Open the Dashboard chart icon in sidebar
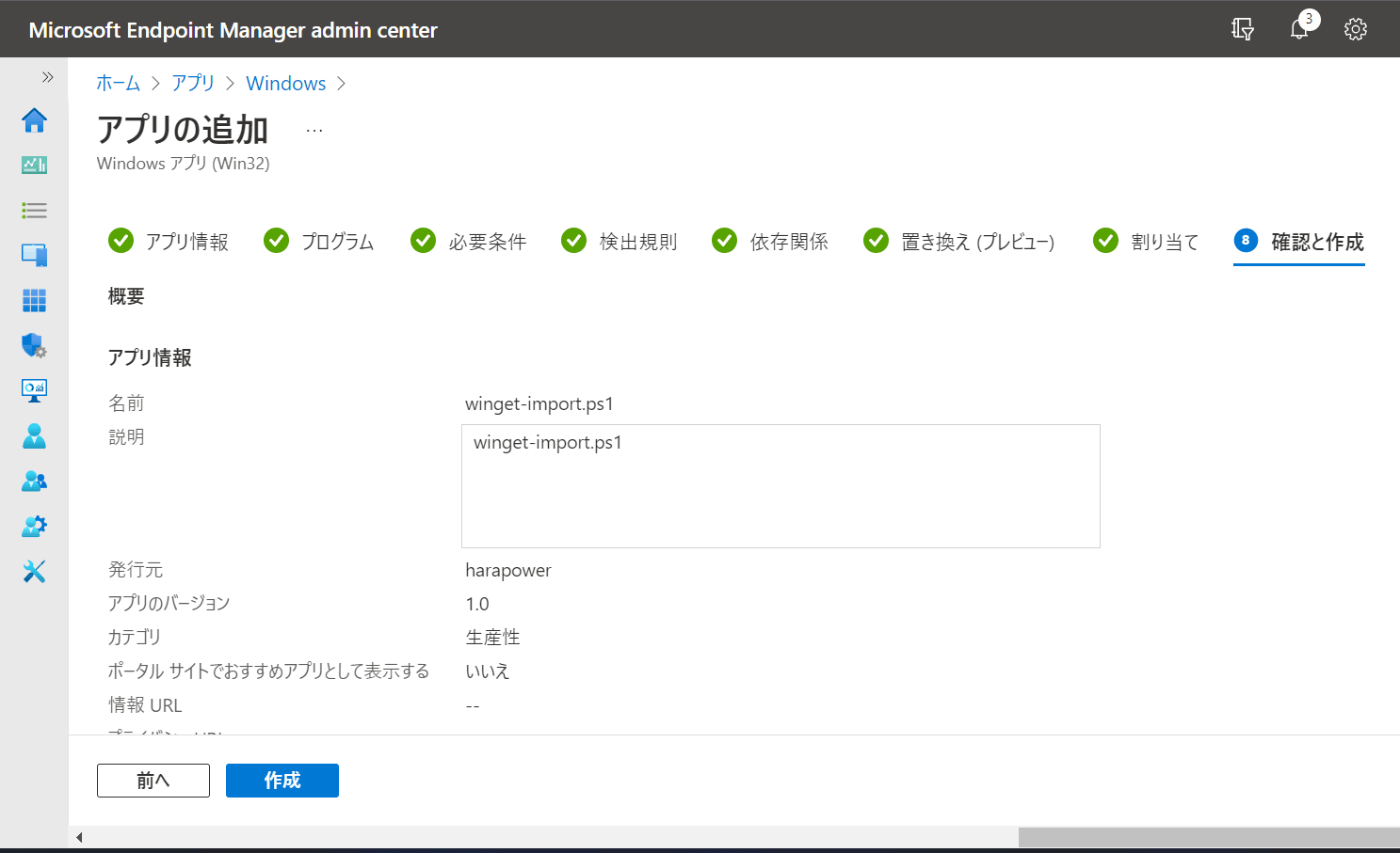1400x853 pixels. click(x=34, y=165)
